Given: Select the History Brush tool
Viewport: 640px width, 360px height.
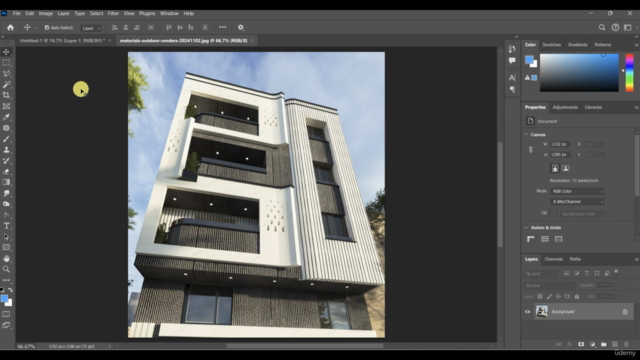Looking at the screenshot, I should coord(6,161).
